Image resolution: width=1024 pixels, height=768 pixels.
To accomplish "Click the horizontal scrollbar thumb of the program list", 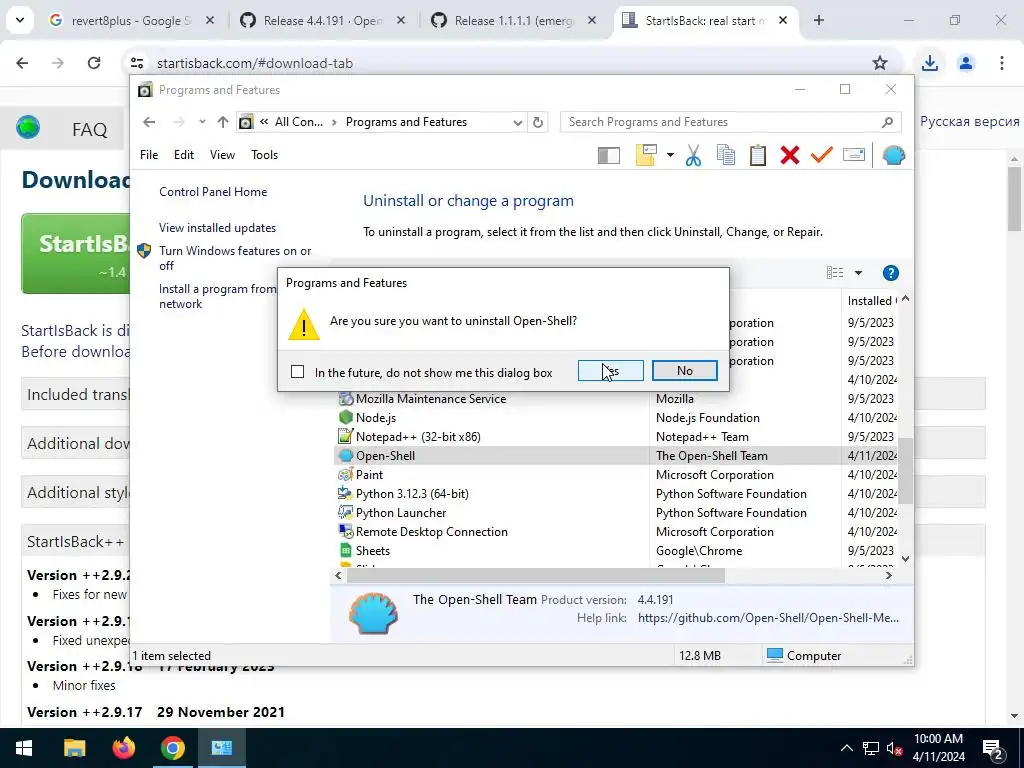I will (536, 575).
